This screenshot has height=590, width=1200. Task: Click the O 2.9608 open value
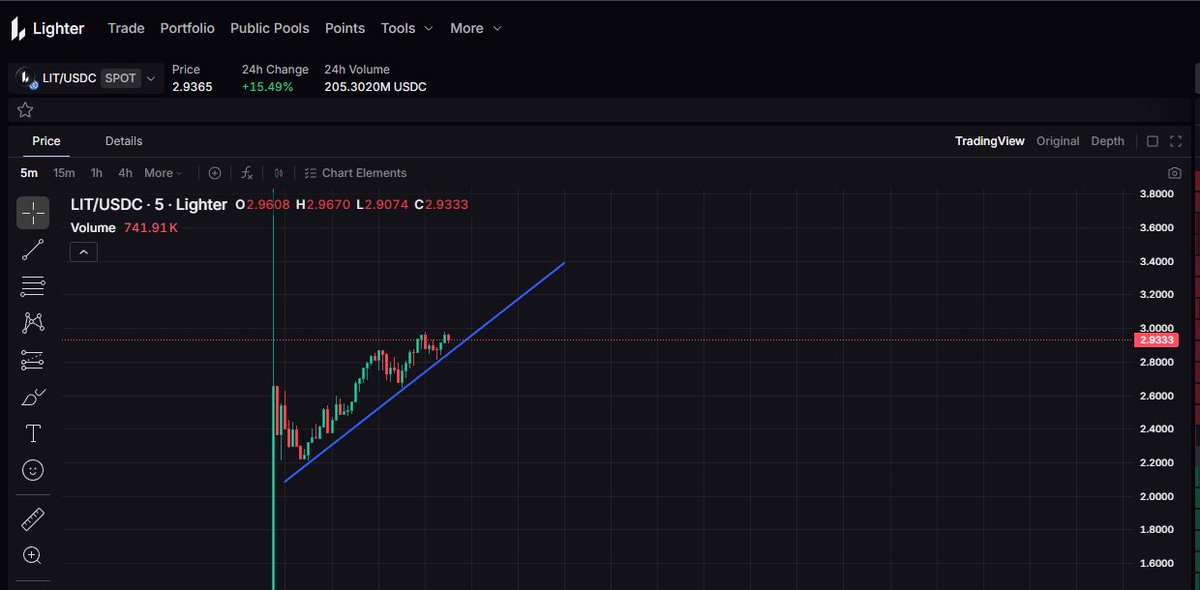pos(262,204)
